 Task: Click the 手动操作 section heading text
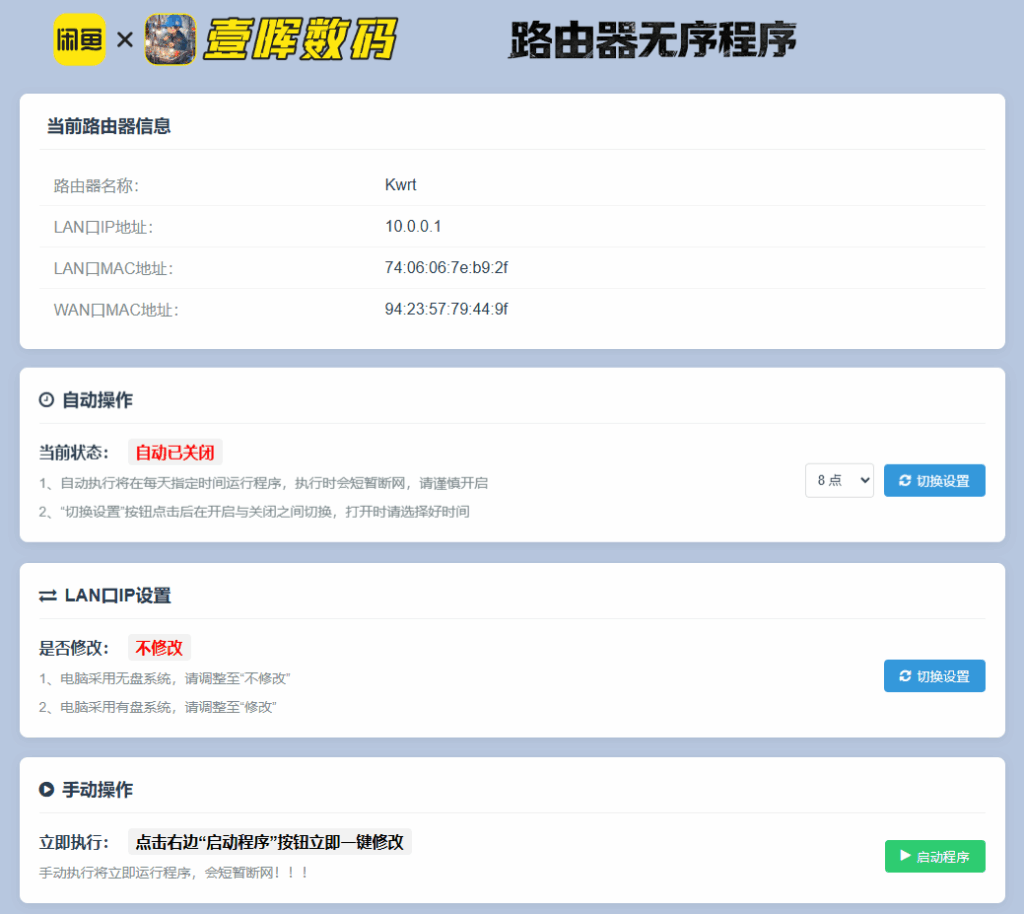coord(97,790)
